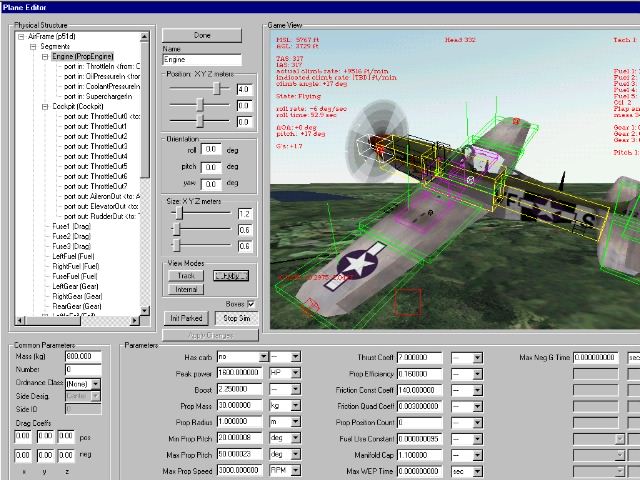The image size is (640, 480).
Task: Click the Name text field
Action: (202, 60)
